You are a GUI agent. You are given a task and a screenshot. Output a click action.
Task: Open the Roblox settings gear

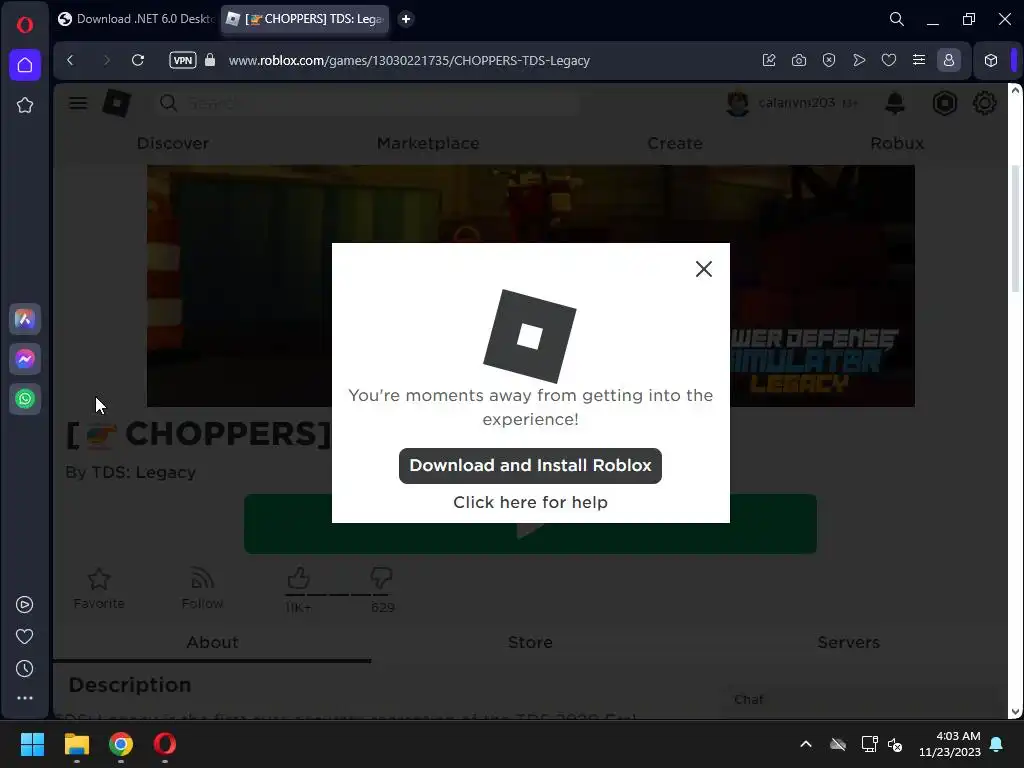pos(984,103)
